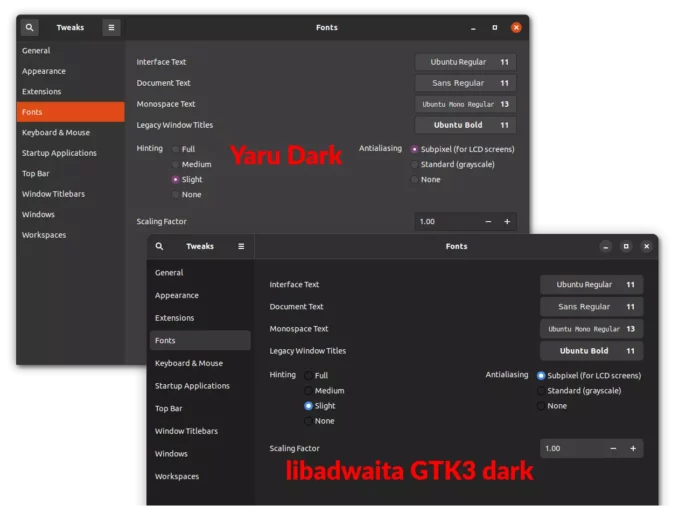This screenshot has height=519, width=700.
Task: Open Top Bar section in Yaru Dark sidebar
Action: pyautogui.click(x=71, y=174)
